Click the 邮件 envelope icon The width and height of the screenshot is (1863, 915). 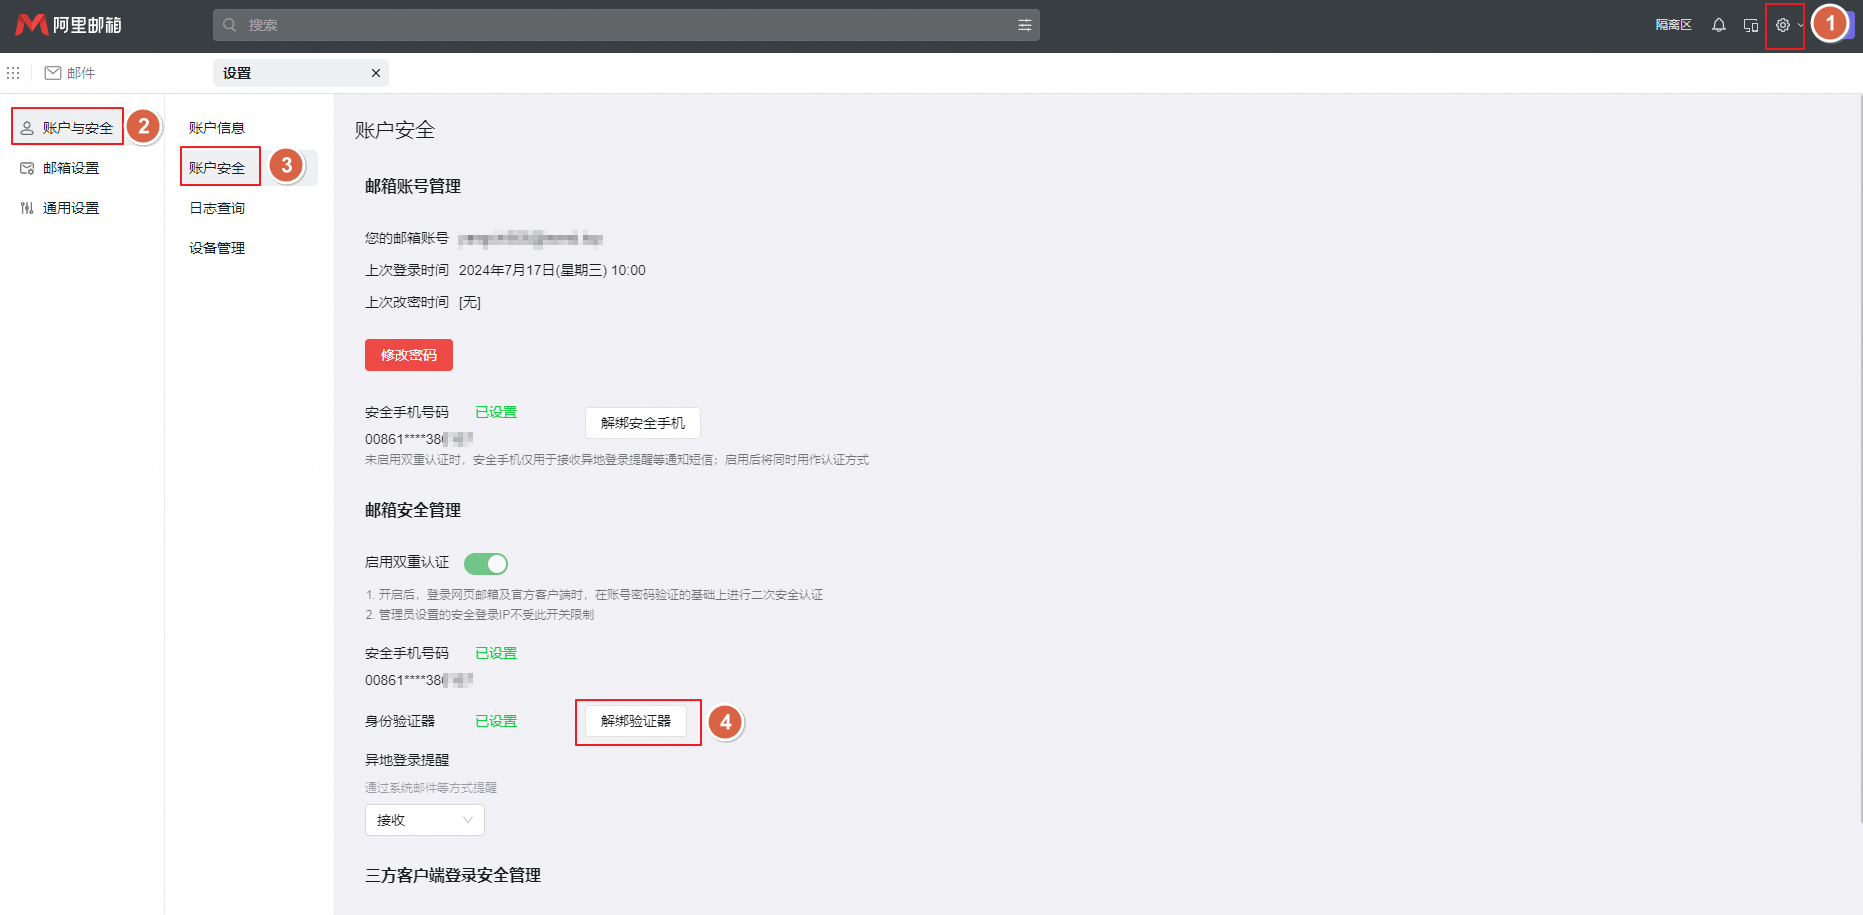pyautogui.click(x=52, y=72)
